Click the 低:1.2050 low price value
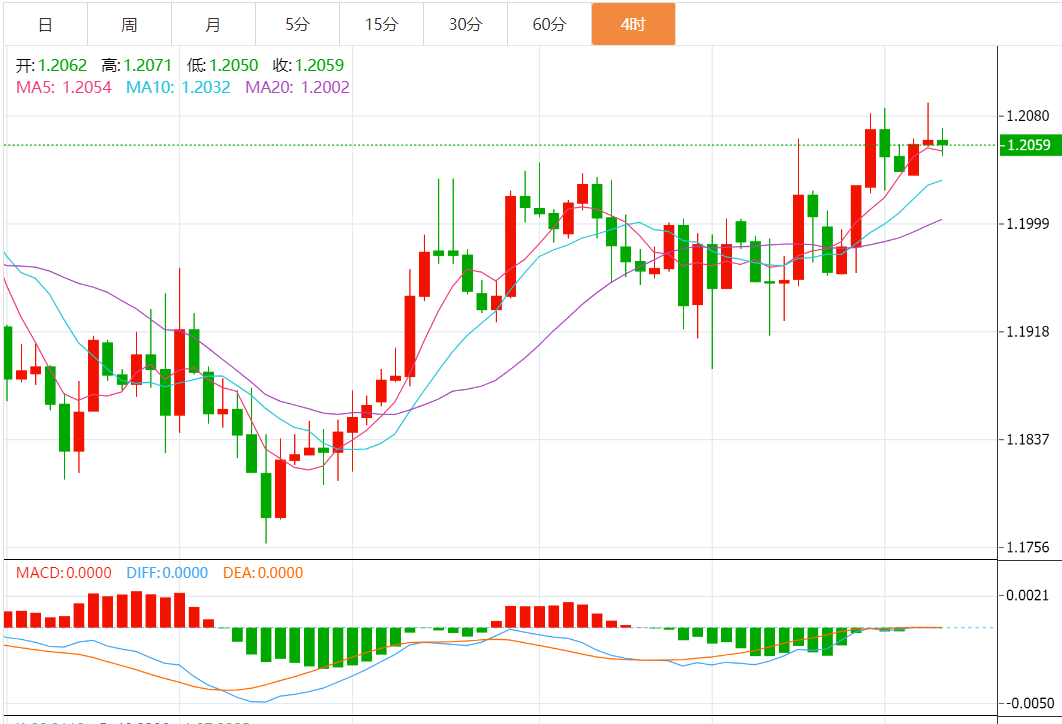This screenshot has height=724, width=1062. 223,65
